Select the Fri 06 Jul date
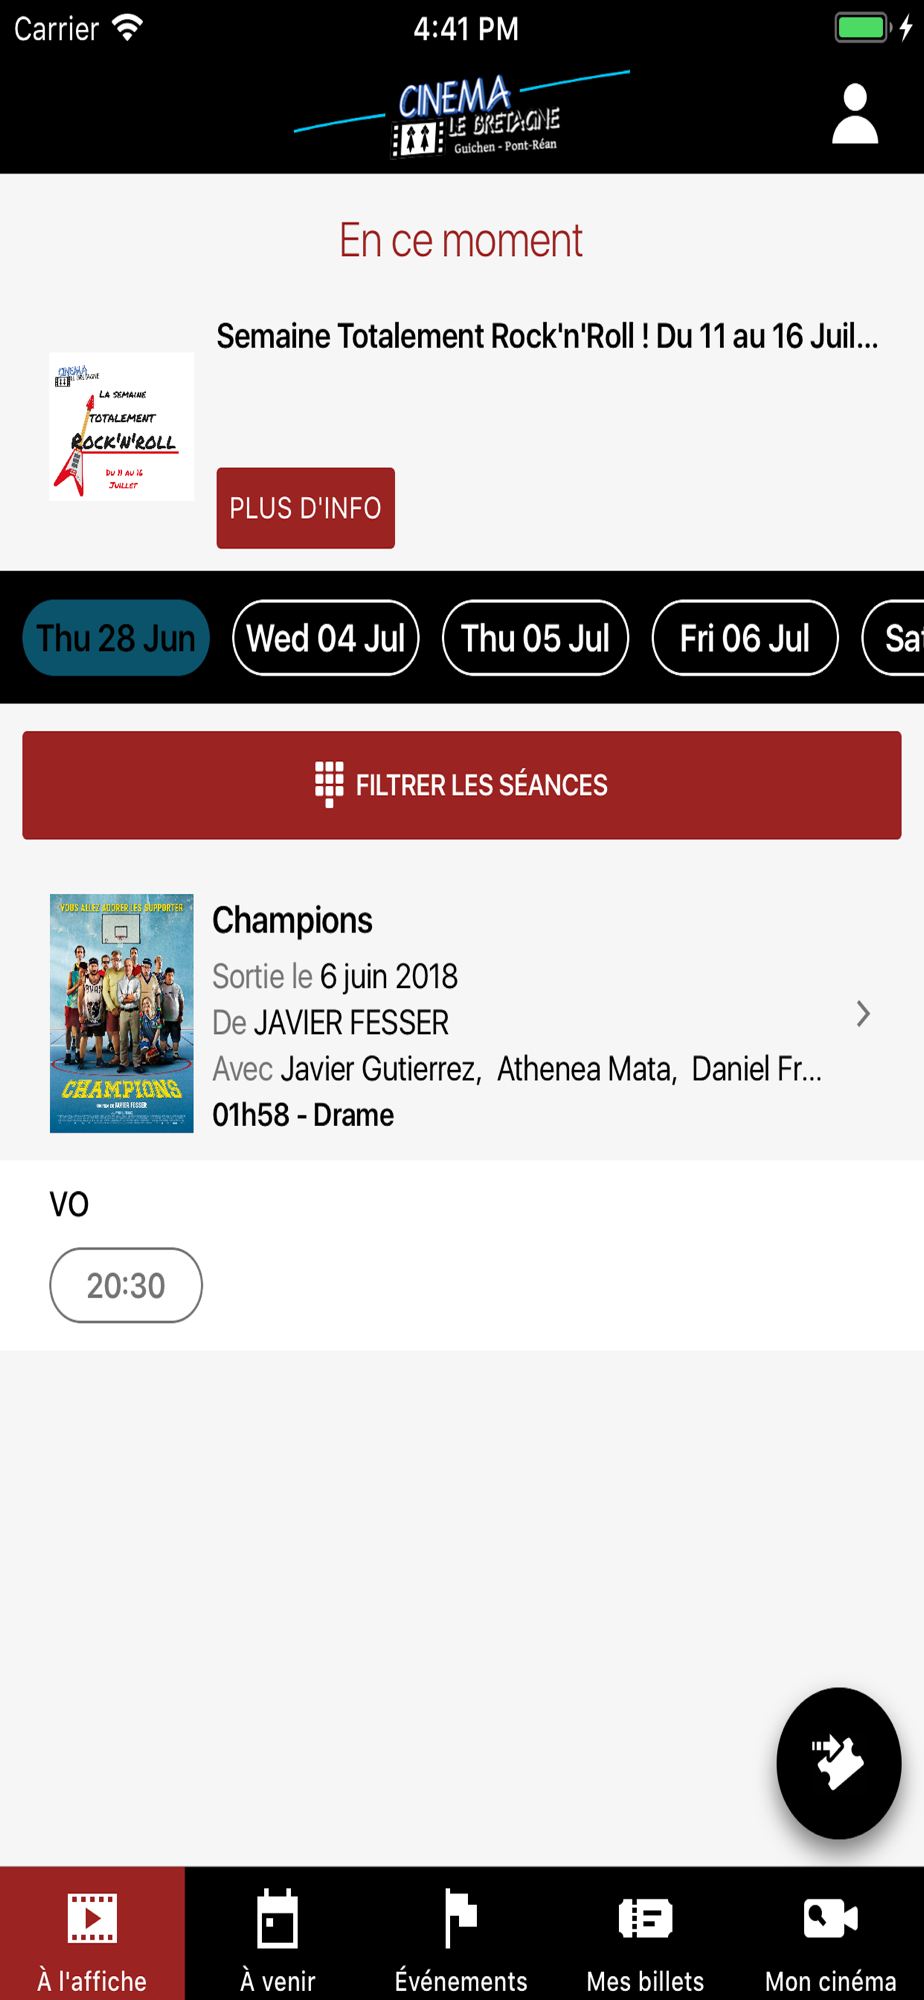The width and height of the screenshot is (924, 2000). coord(745,638)
